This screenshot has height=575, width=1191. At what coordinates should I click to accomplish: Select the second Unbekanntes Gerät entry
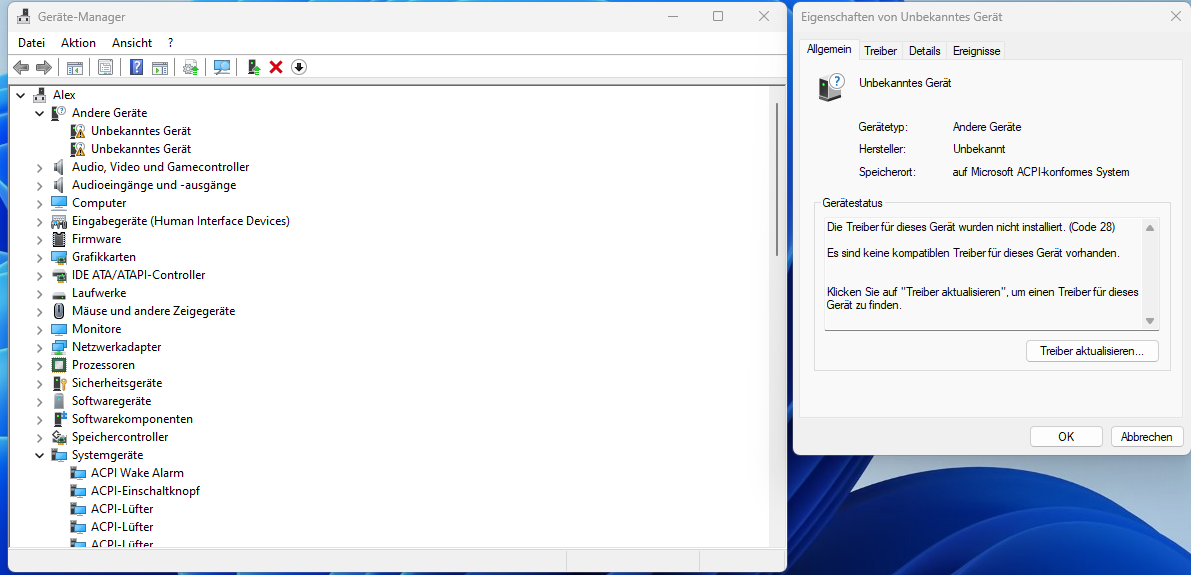(x=141, y=149)
